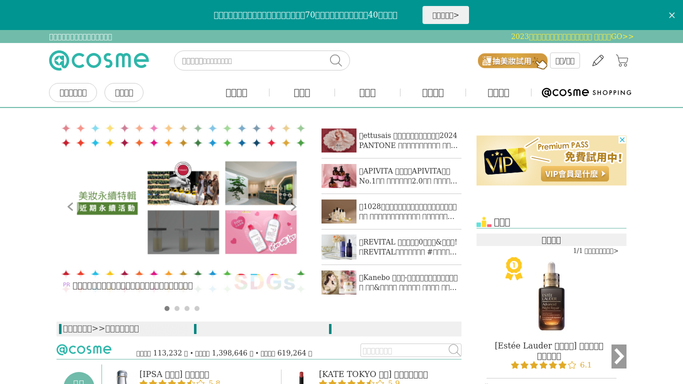
Task: Click the pencil write-review icon
Action: (x=598, y=61)
